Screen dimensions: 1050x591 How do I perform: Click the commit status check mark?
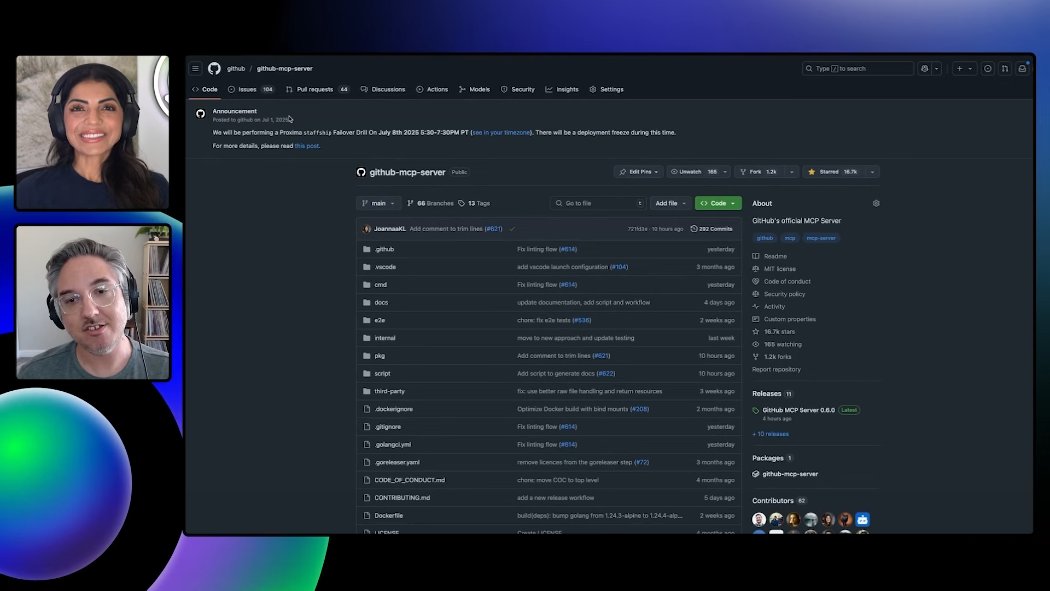pos(512,229)
